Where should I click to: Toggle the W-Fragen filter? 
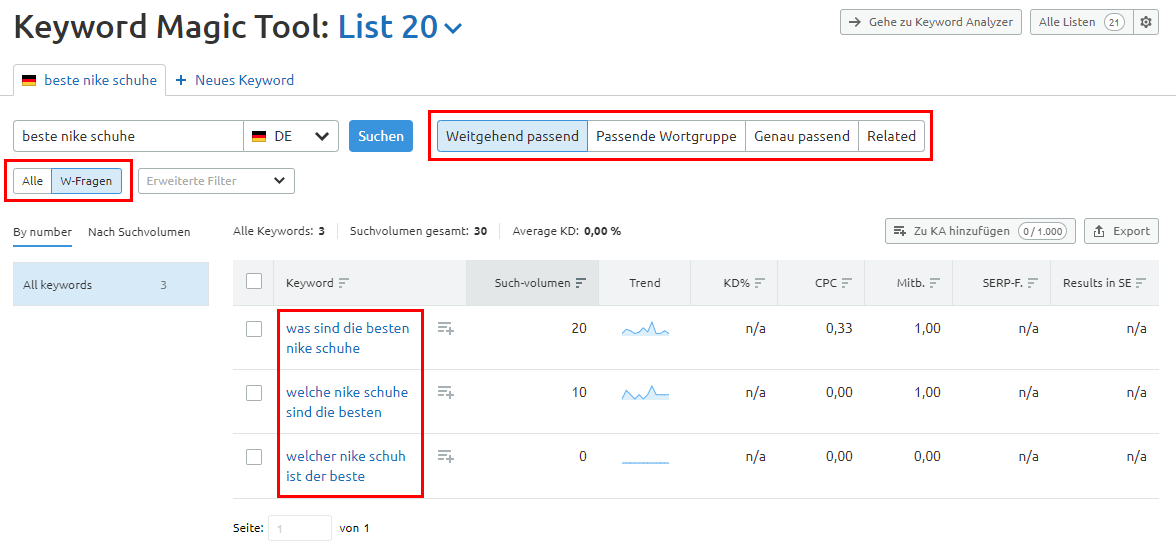pos(86,181)
